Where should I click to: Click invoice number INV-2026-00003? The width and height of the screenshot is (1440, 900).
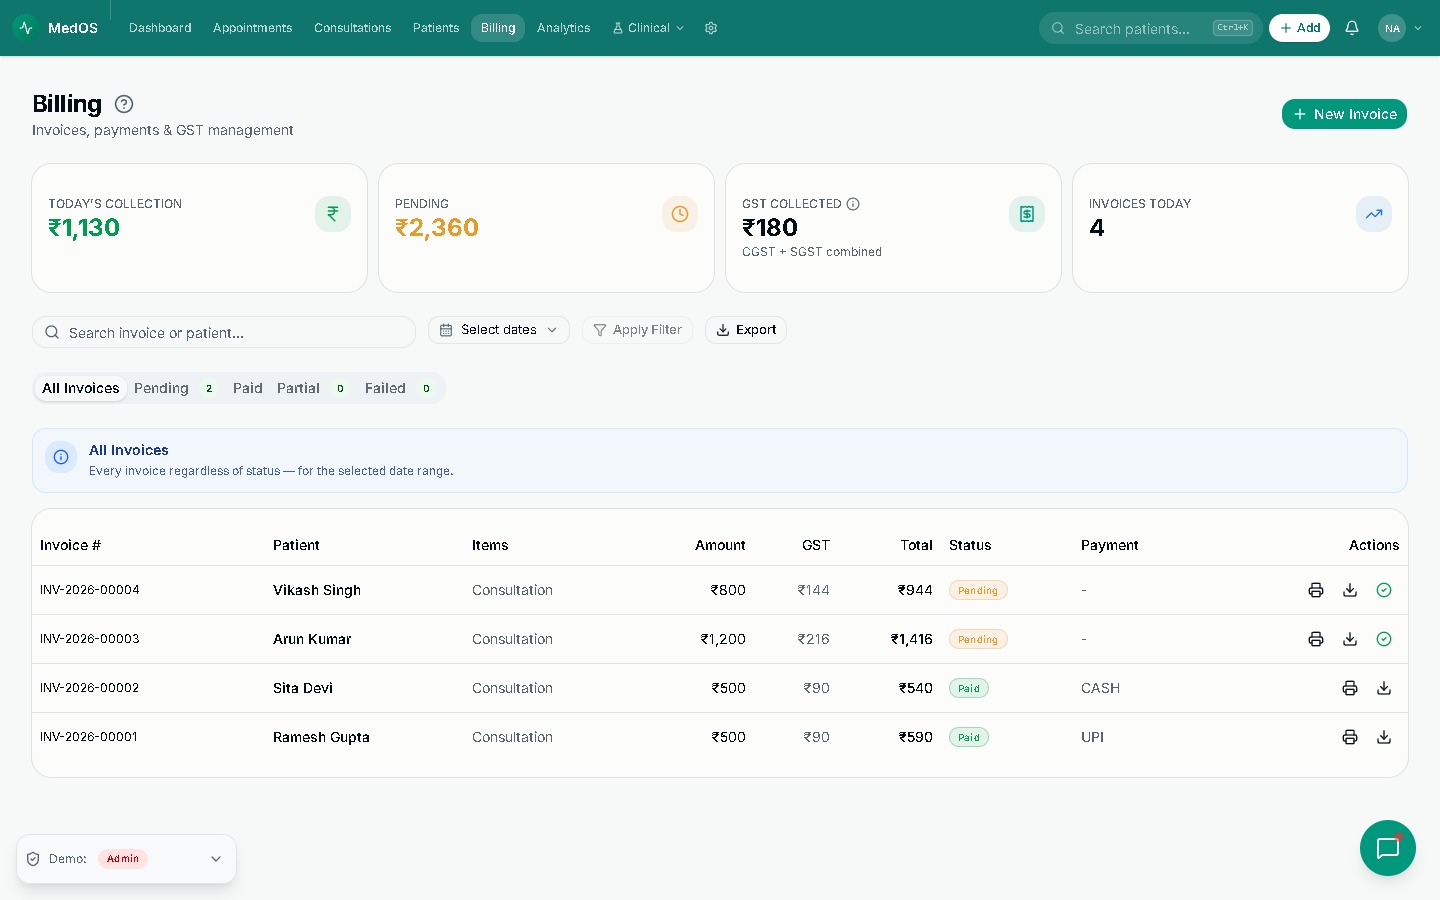[x=90, y=639]
